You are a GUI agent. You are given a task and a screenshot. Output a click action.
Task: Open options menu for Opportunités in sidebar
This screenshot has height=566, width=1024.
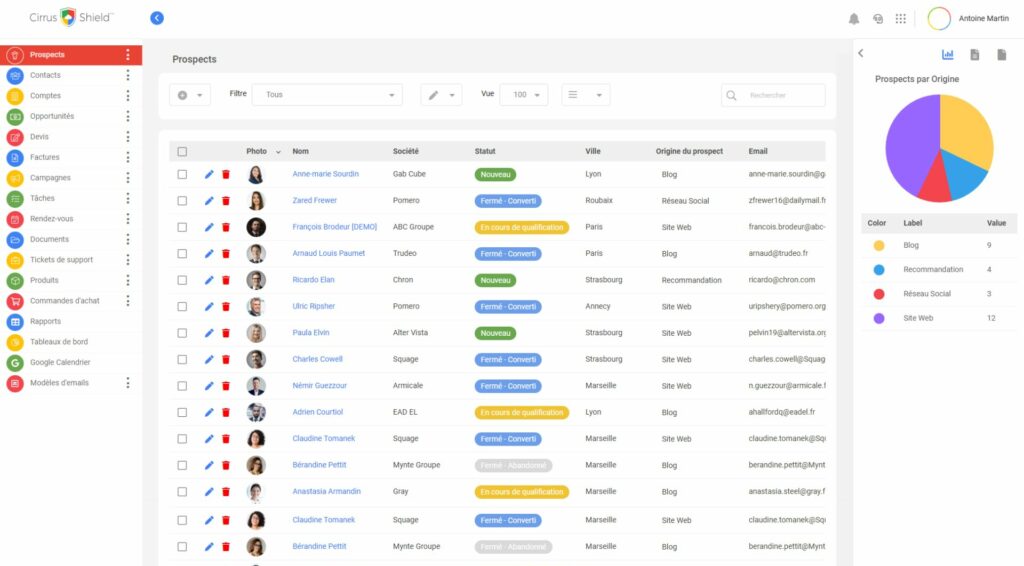point(128,116)
